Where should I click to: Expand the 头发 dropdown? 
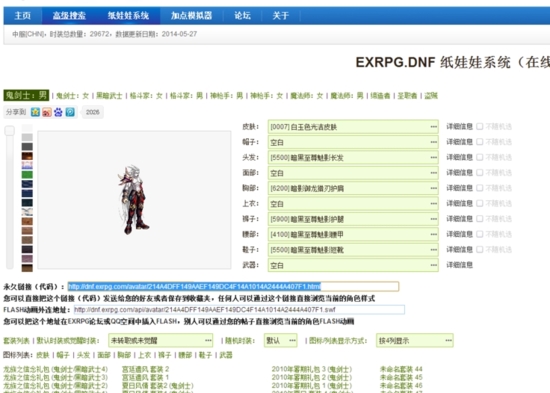tap(353, 158)
